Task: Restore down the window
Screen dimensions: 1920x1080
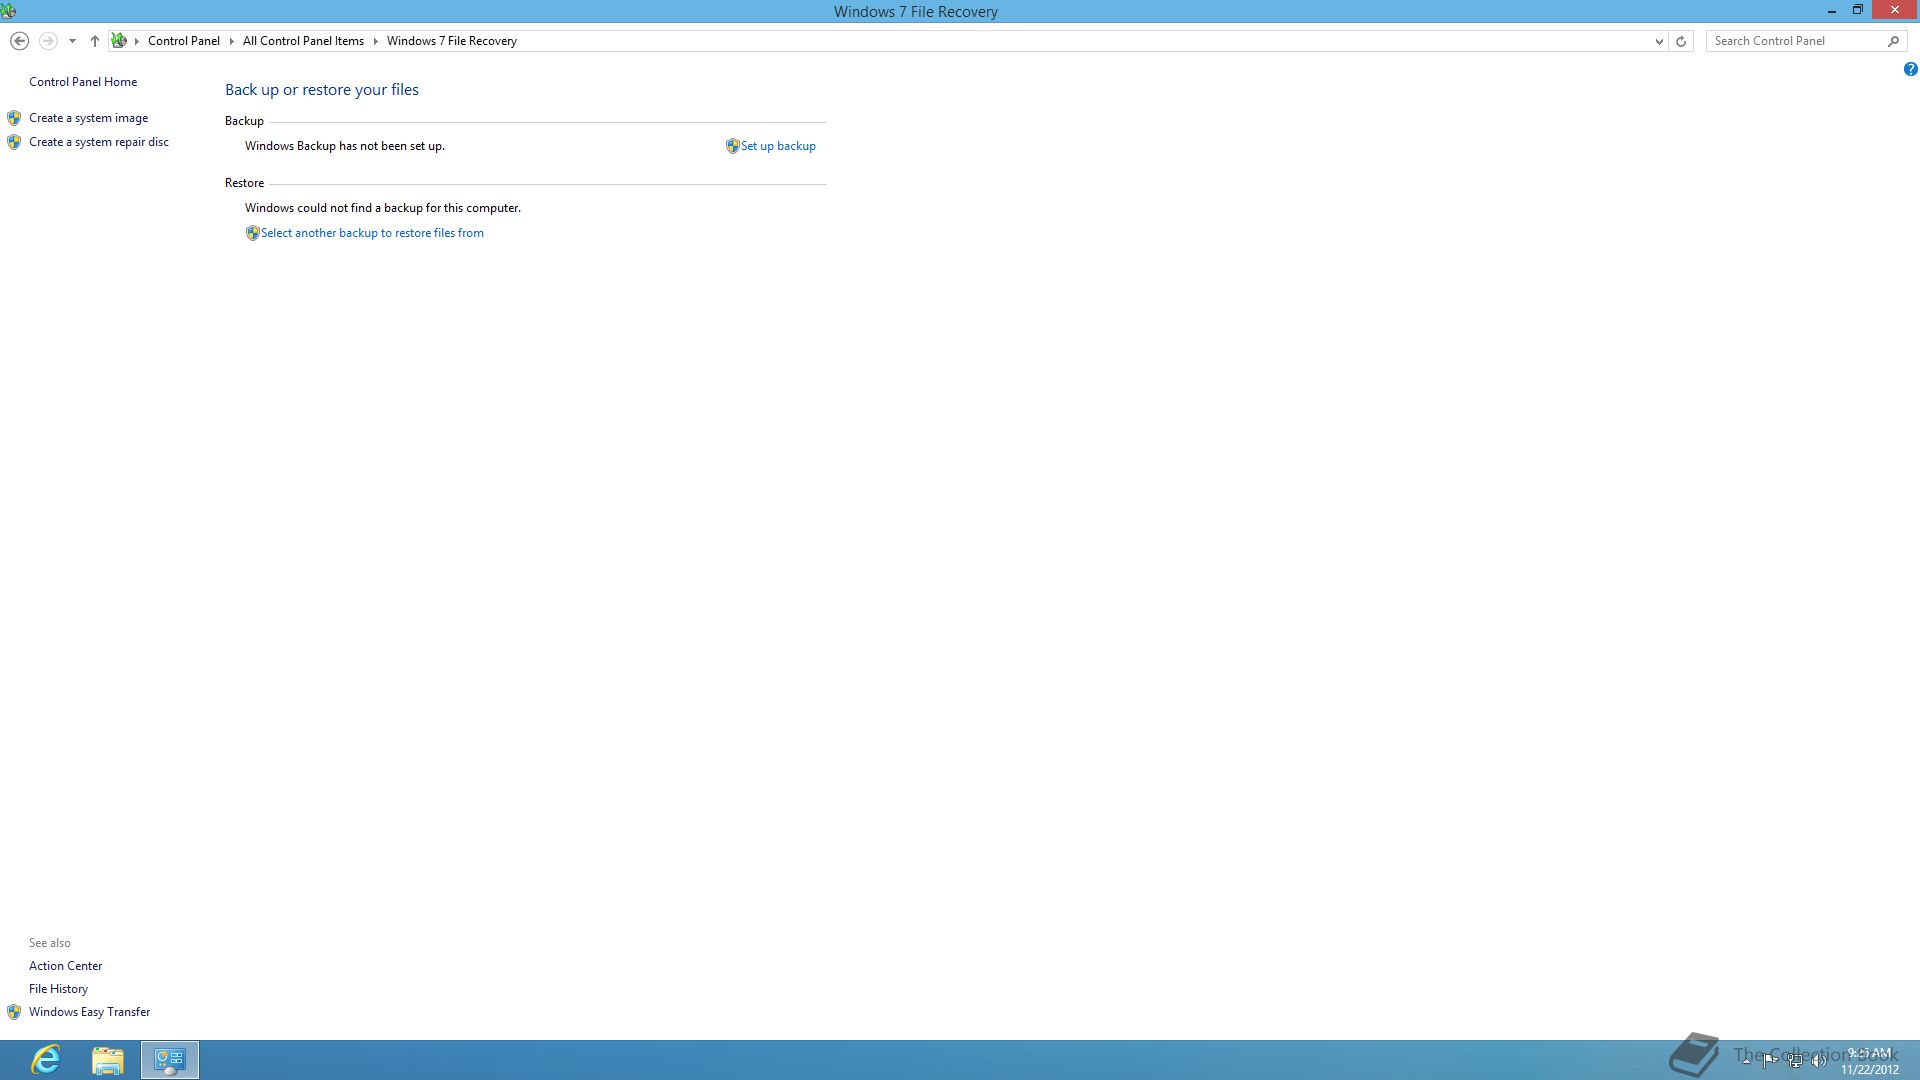Action: tap(1858, 10)
